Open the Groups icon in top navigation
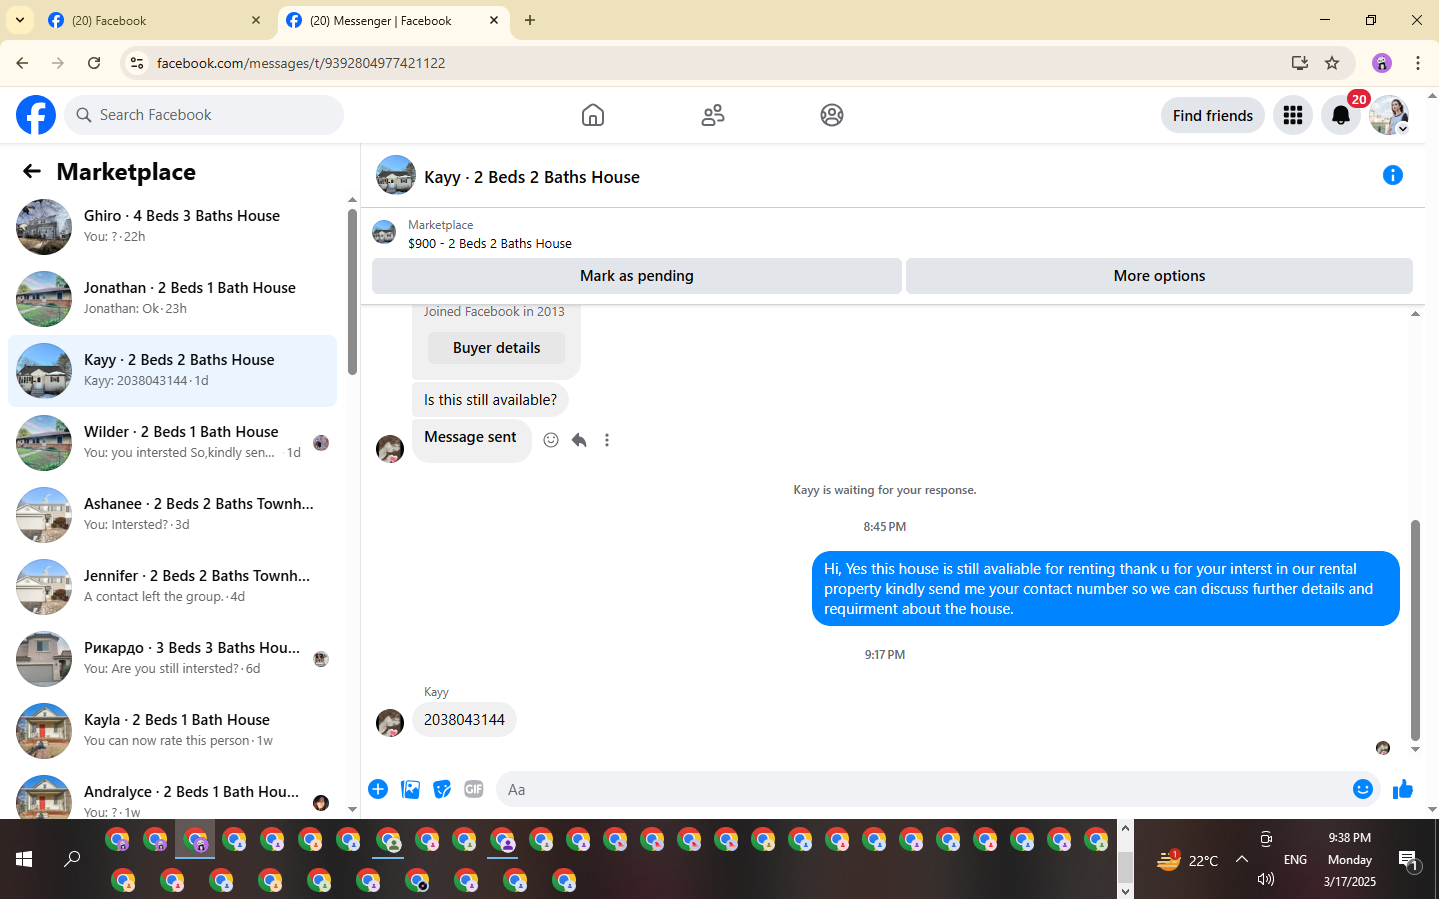Viewport: 1439px width, 899px height. pyautogui.click(x=832, y=115)
